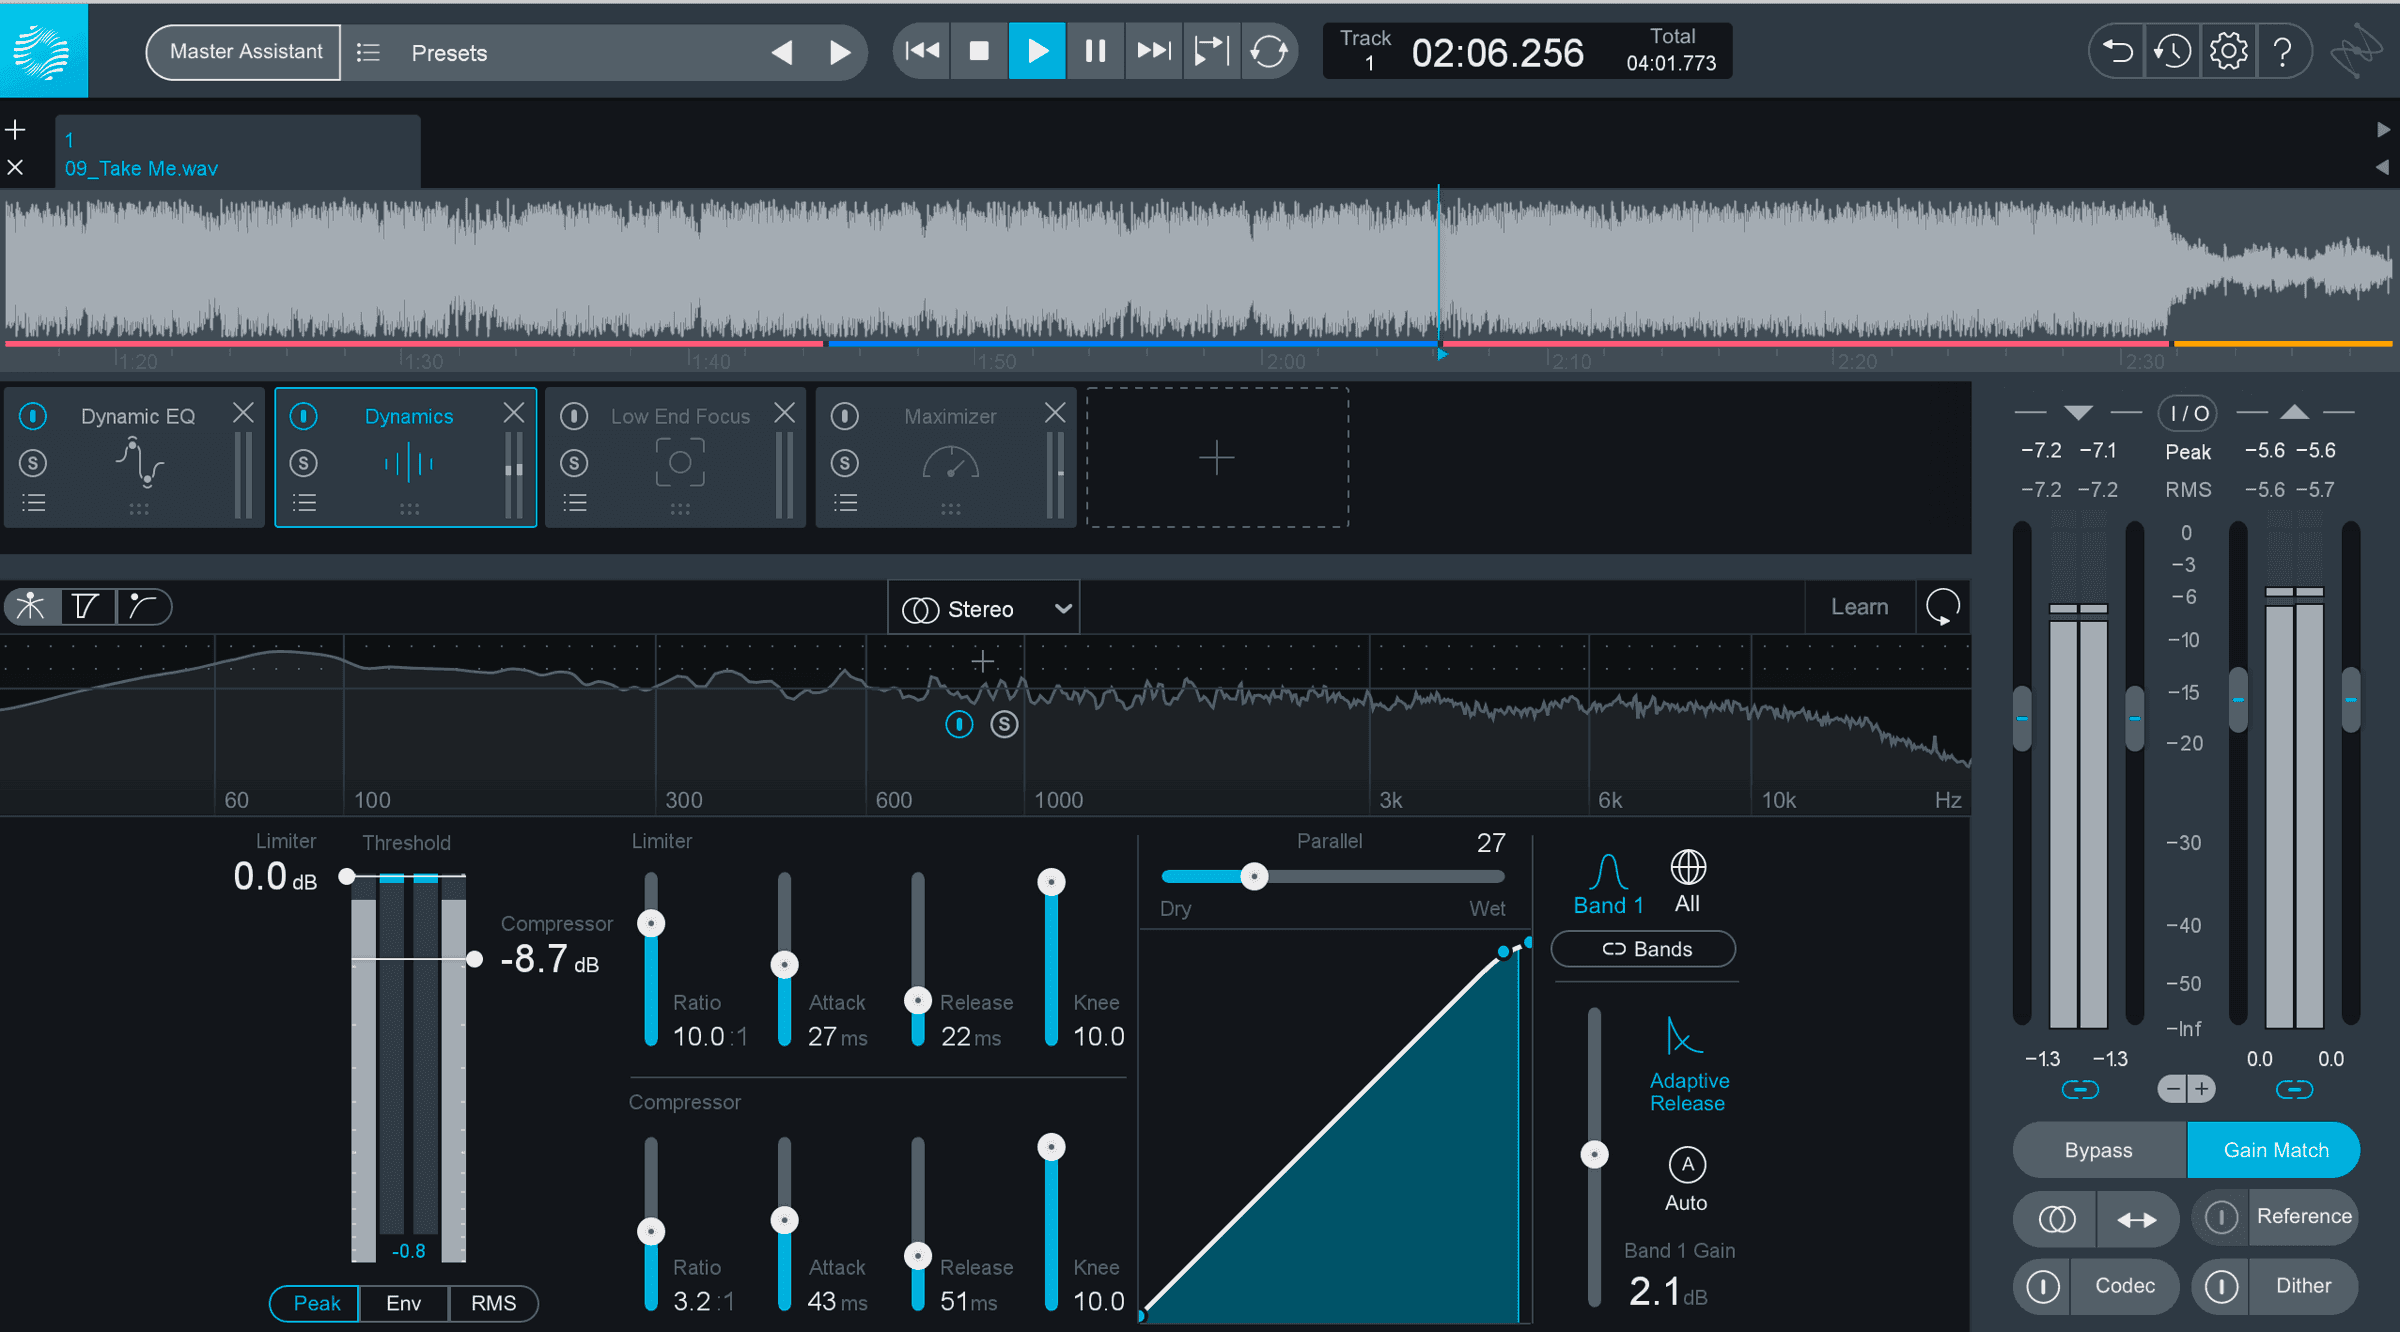Enable Auto gain

tap(1687, 1179)
